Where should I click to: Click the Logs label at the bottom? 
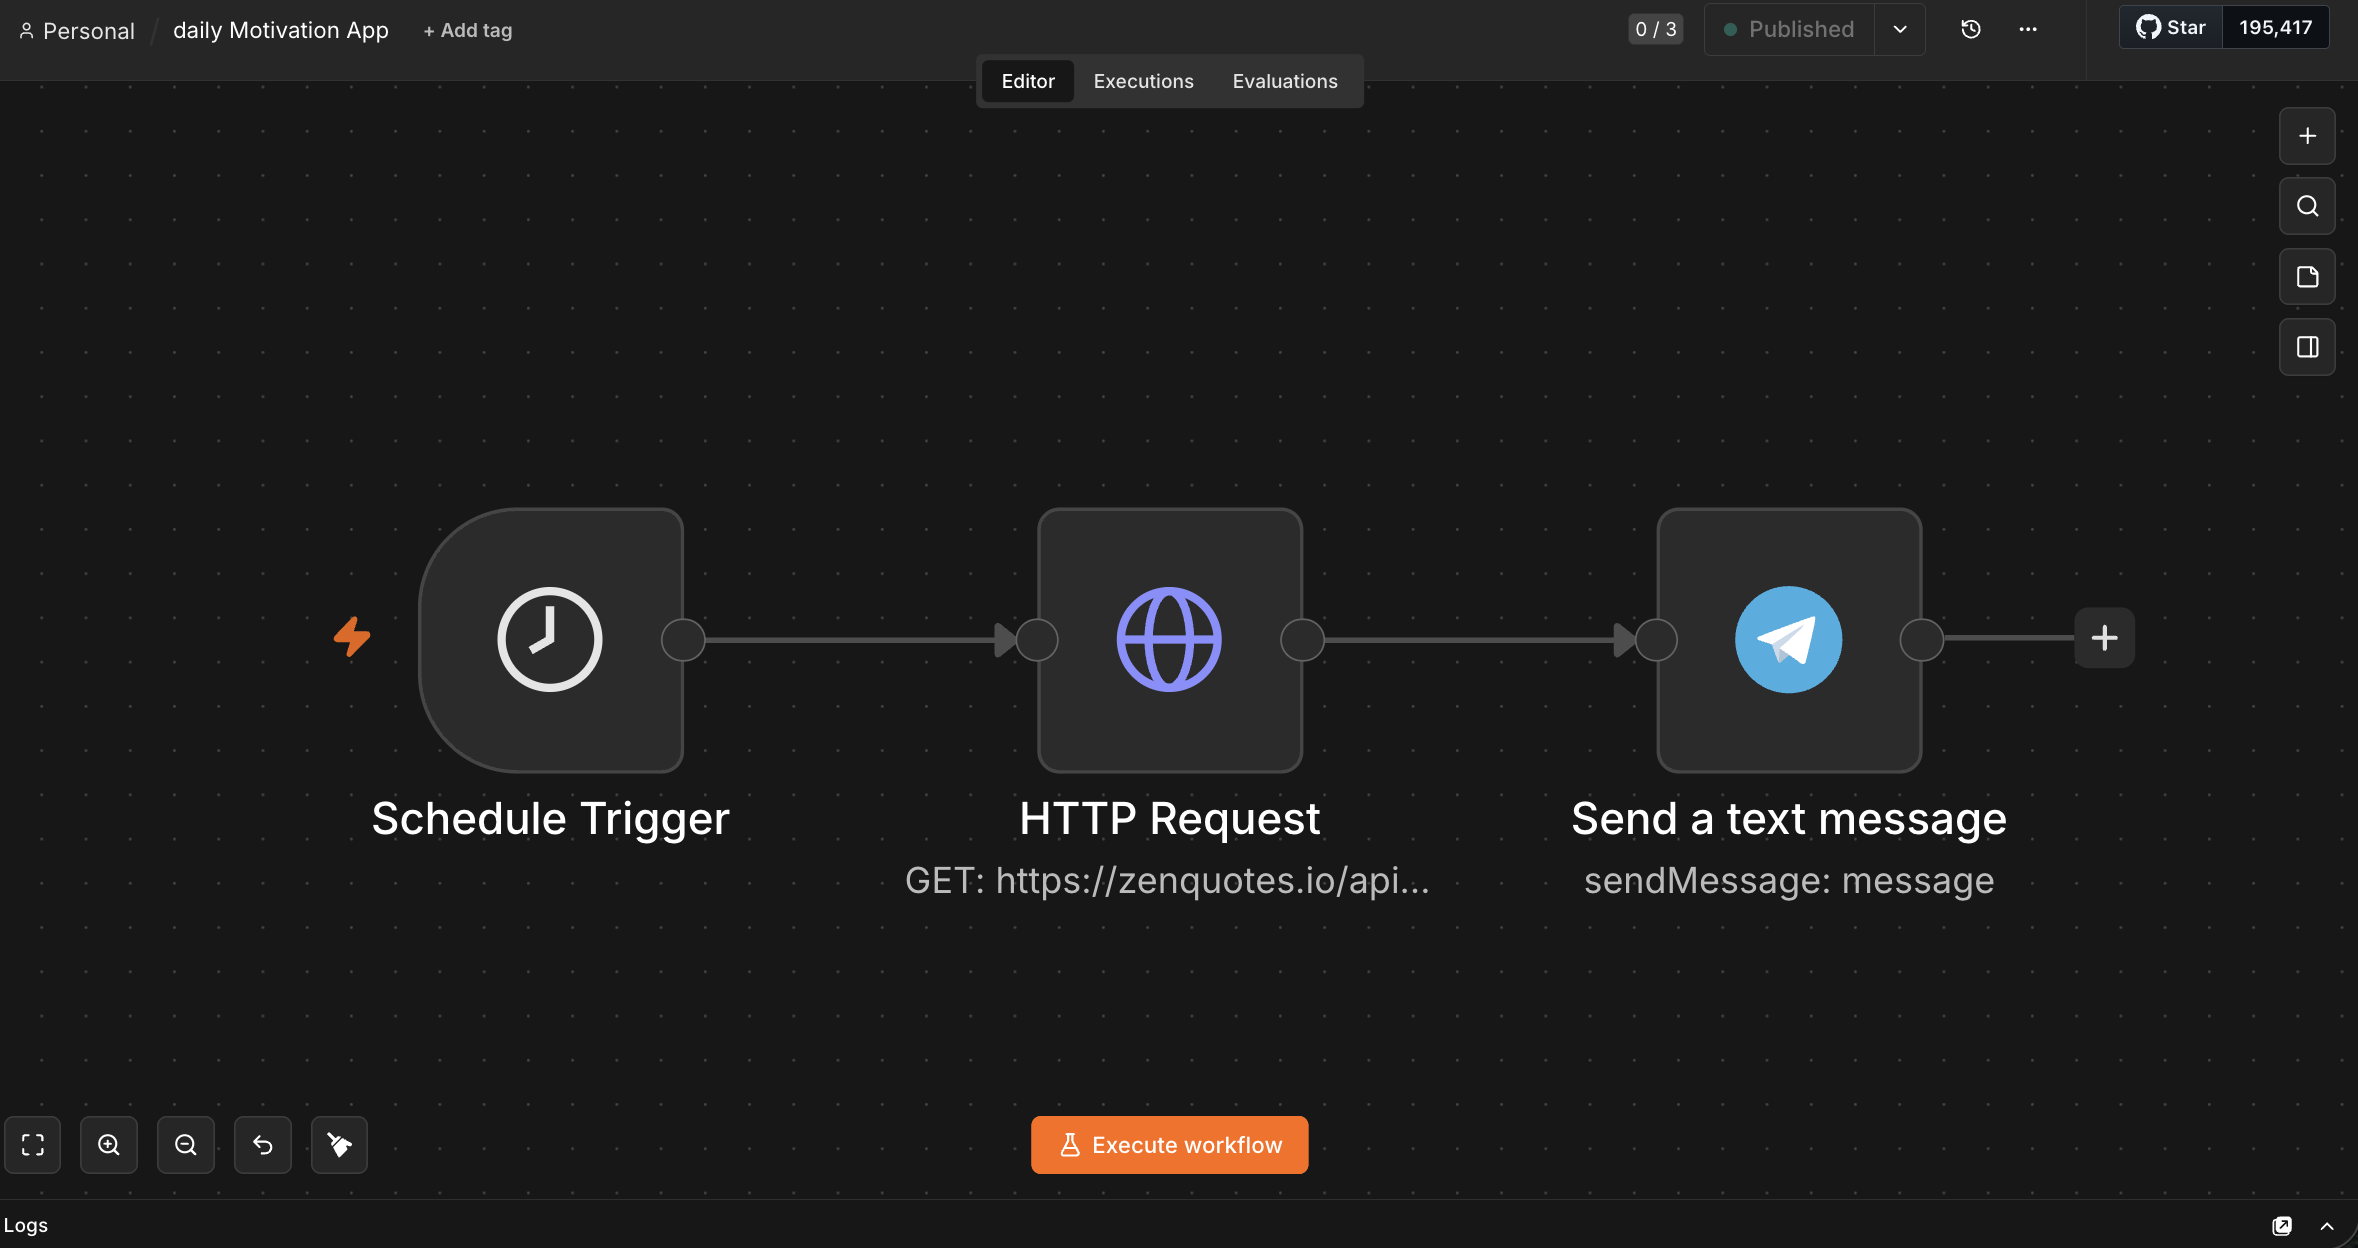pos(26,1226)
